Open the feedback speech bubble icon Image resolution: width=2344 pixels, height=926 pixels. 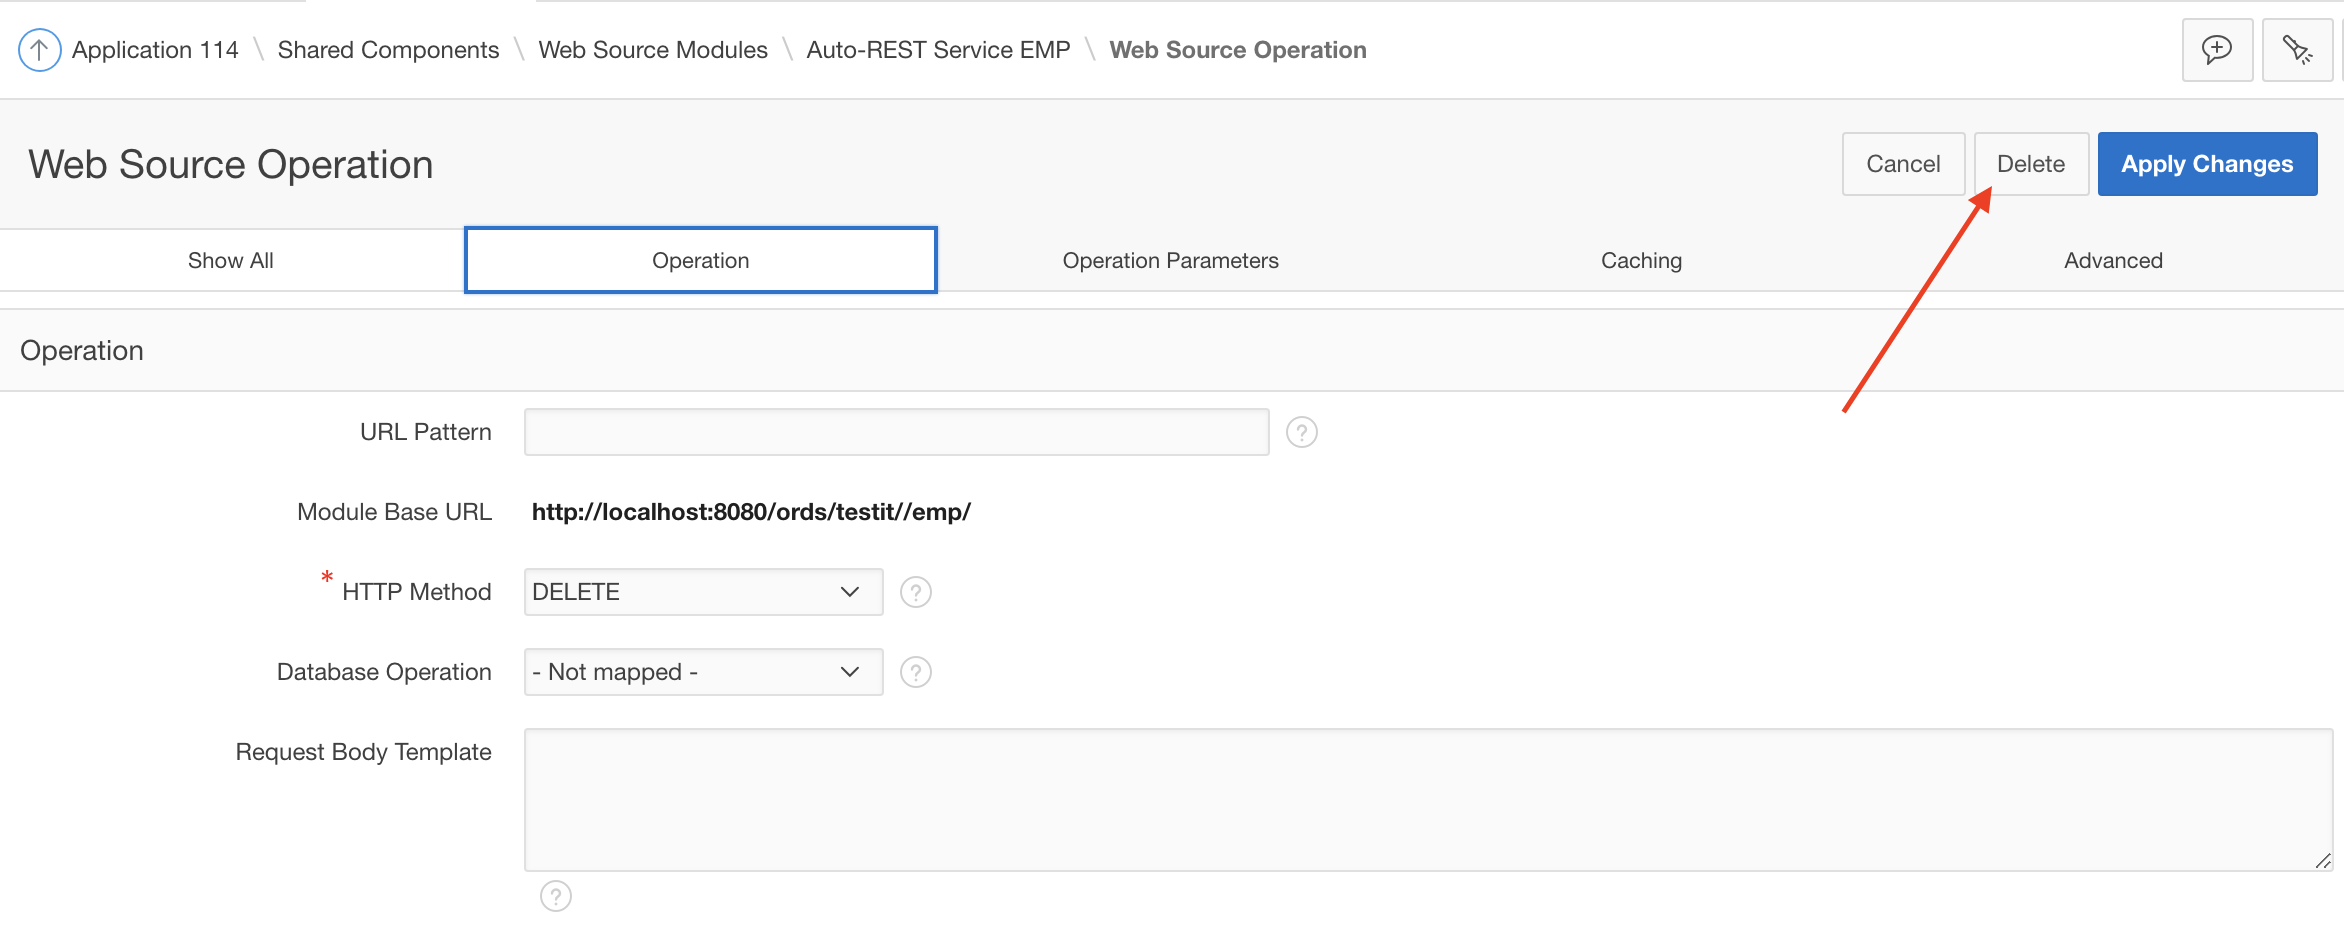(x=2217, y=50)
